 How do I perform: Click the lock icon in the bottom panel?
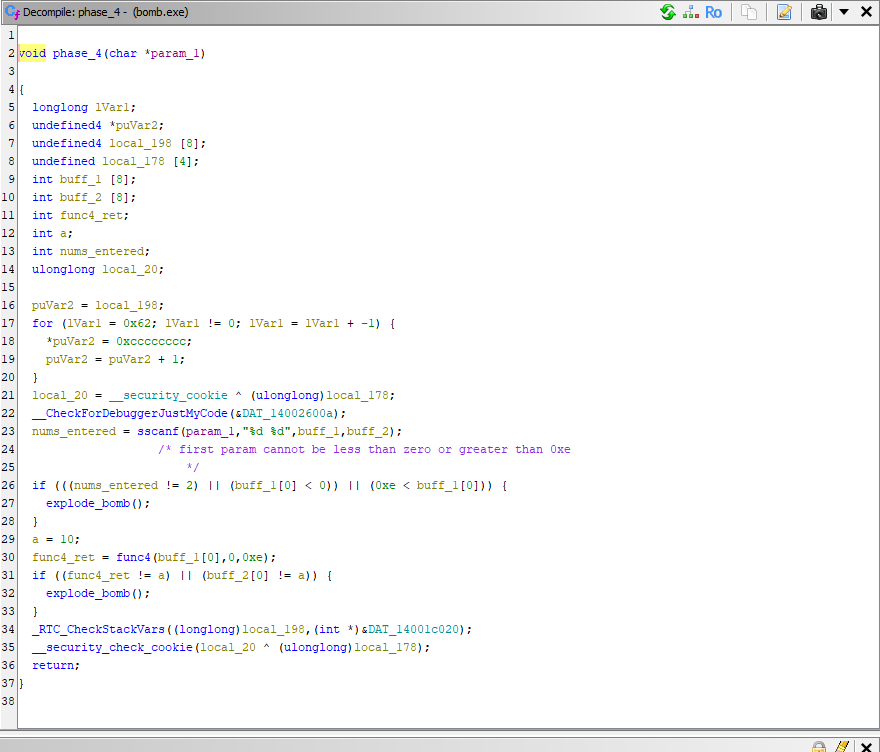819,746
